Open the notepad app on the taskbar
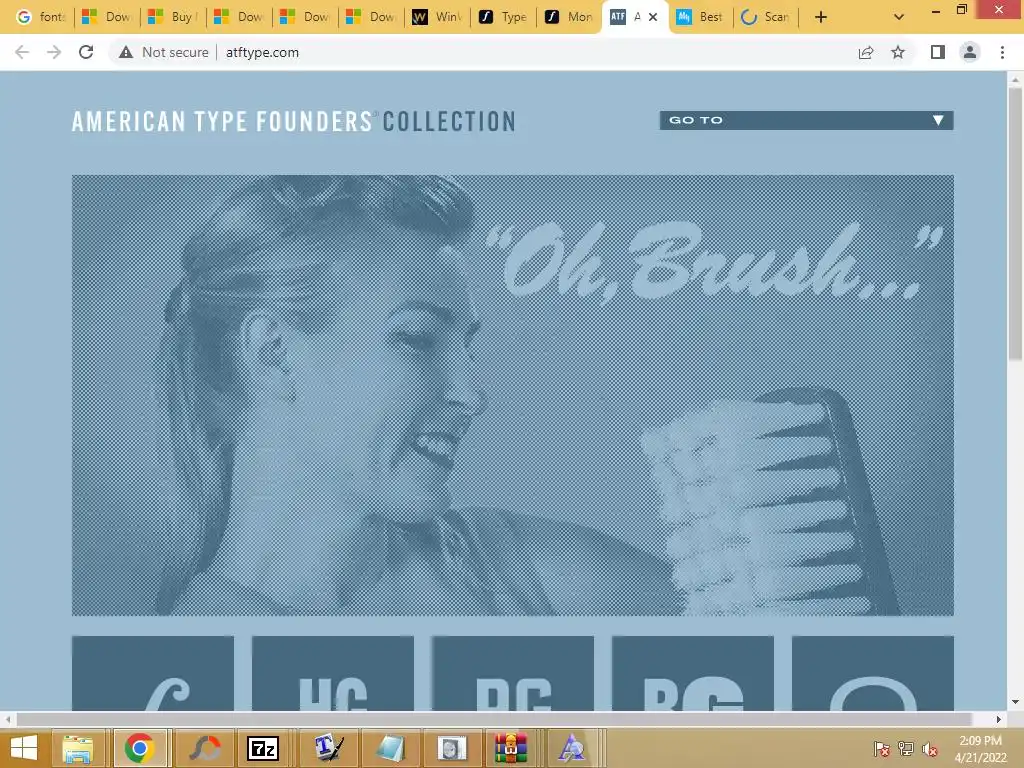Viewport: 1024px width, 768px height. click(391, 748)
